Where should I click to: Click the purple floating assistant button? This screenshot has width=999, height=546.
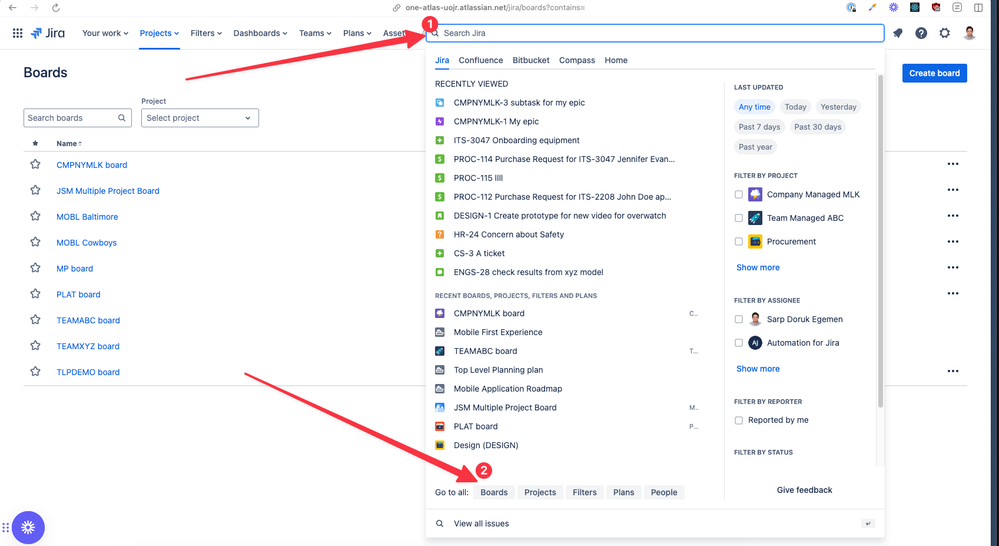click(28, 528)
